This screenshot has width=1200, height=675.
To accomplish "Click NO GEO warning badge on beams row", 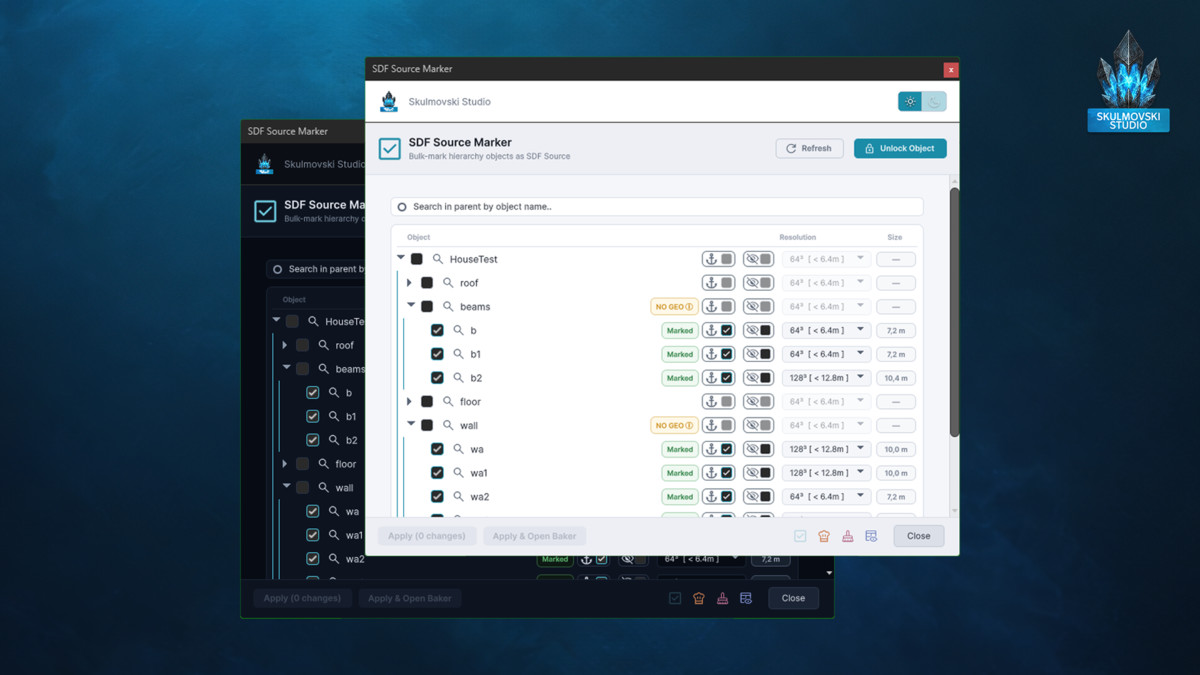I will (x=674, y=307).
